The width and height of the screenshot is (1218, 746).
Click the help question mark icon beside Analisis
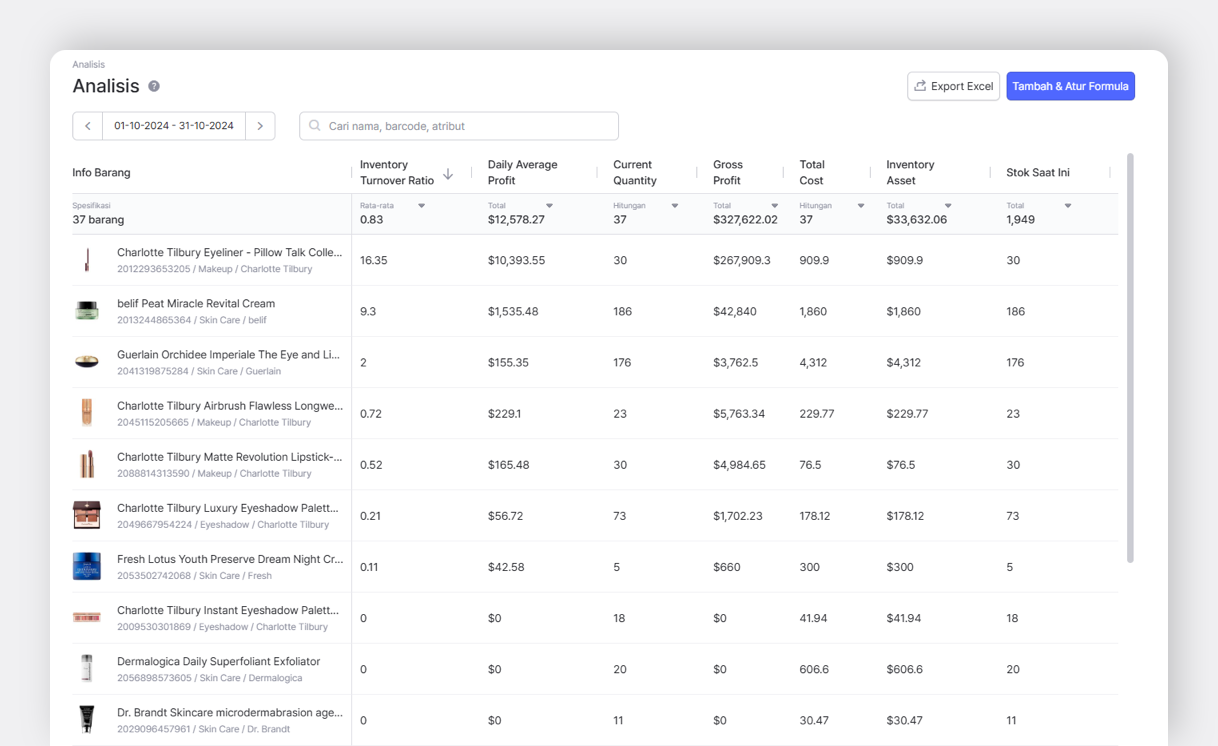(x=154, y=86)
